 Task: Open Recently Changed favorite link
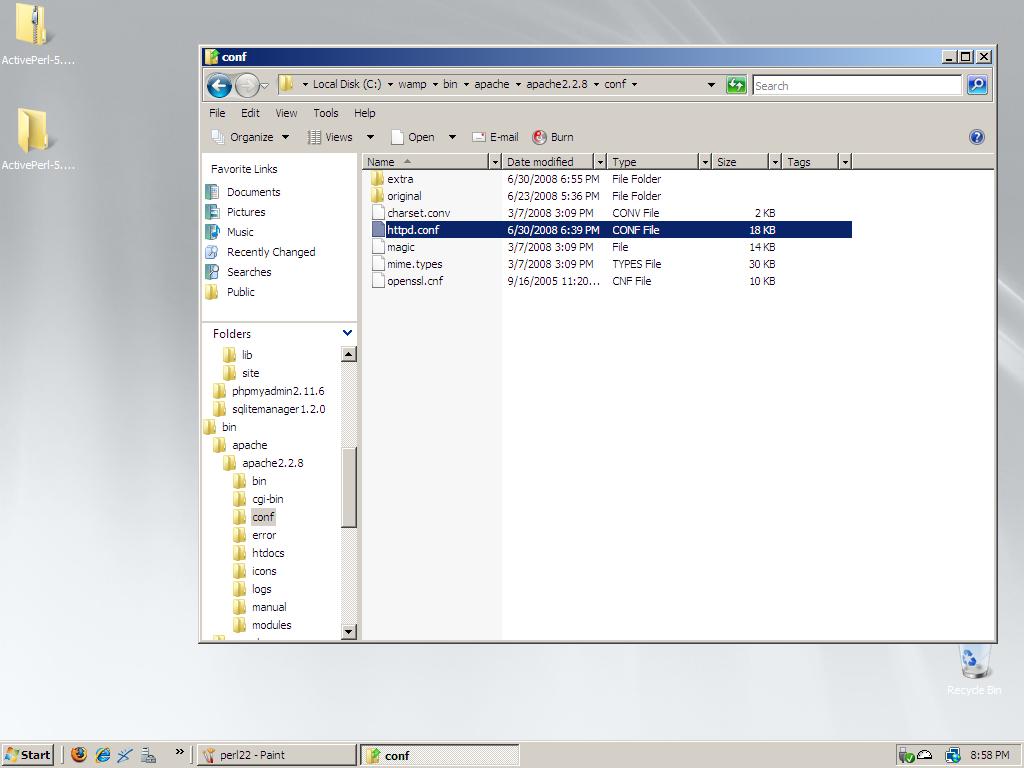point(270,252)
